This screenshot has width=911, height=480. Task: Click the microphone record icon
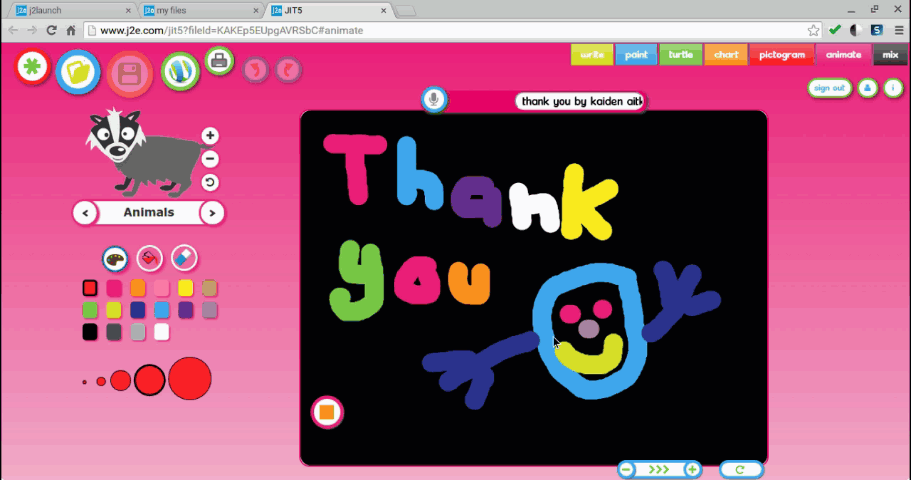[433, 99]
